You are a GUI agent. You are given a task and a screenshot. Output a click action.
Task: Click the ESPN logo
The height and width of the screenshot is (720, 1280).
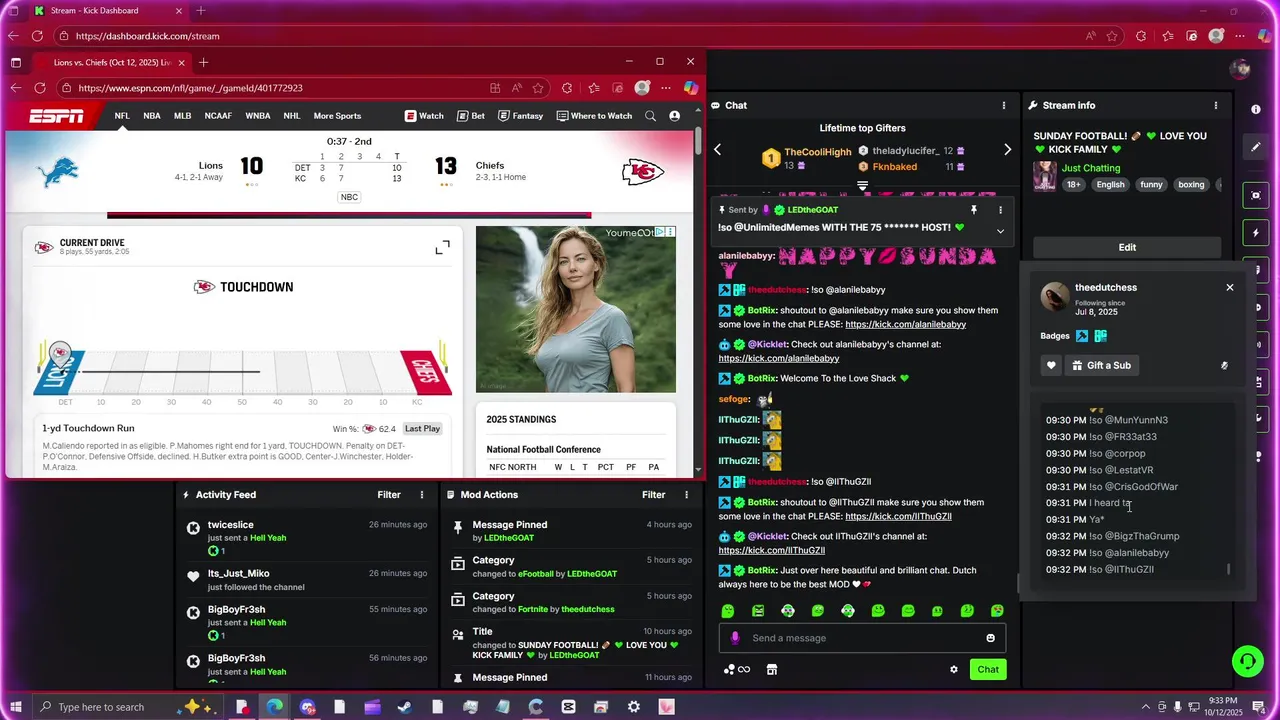pyautogui.click(x=56, y=116)
